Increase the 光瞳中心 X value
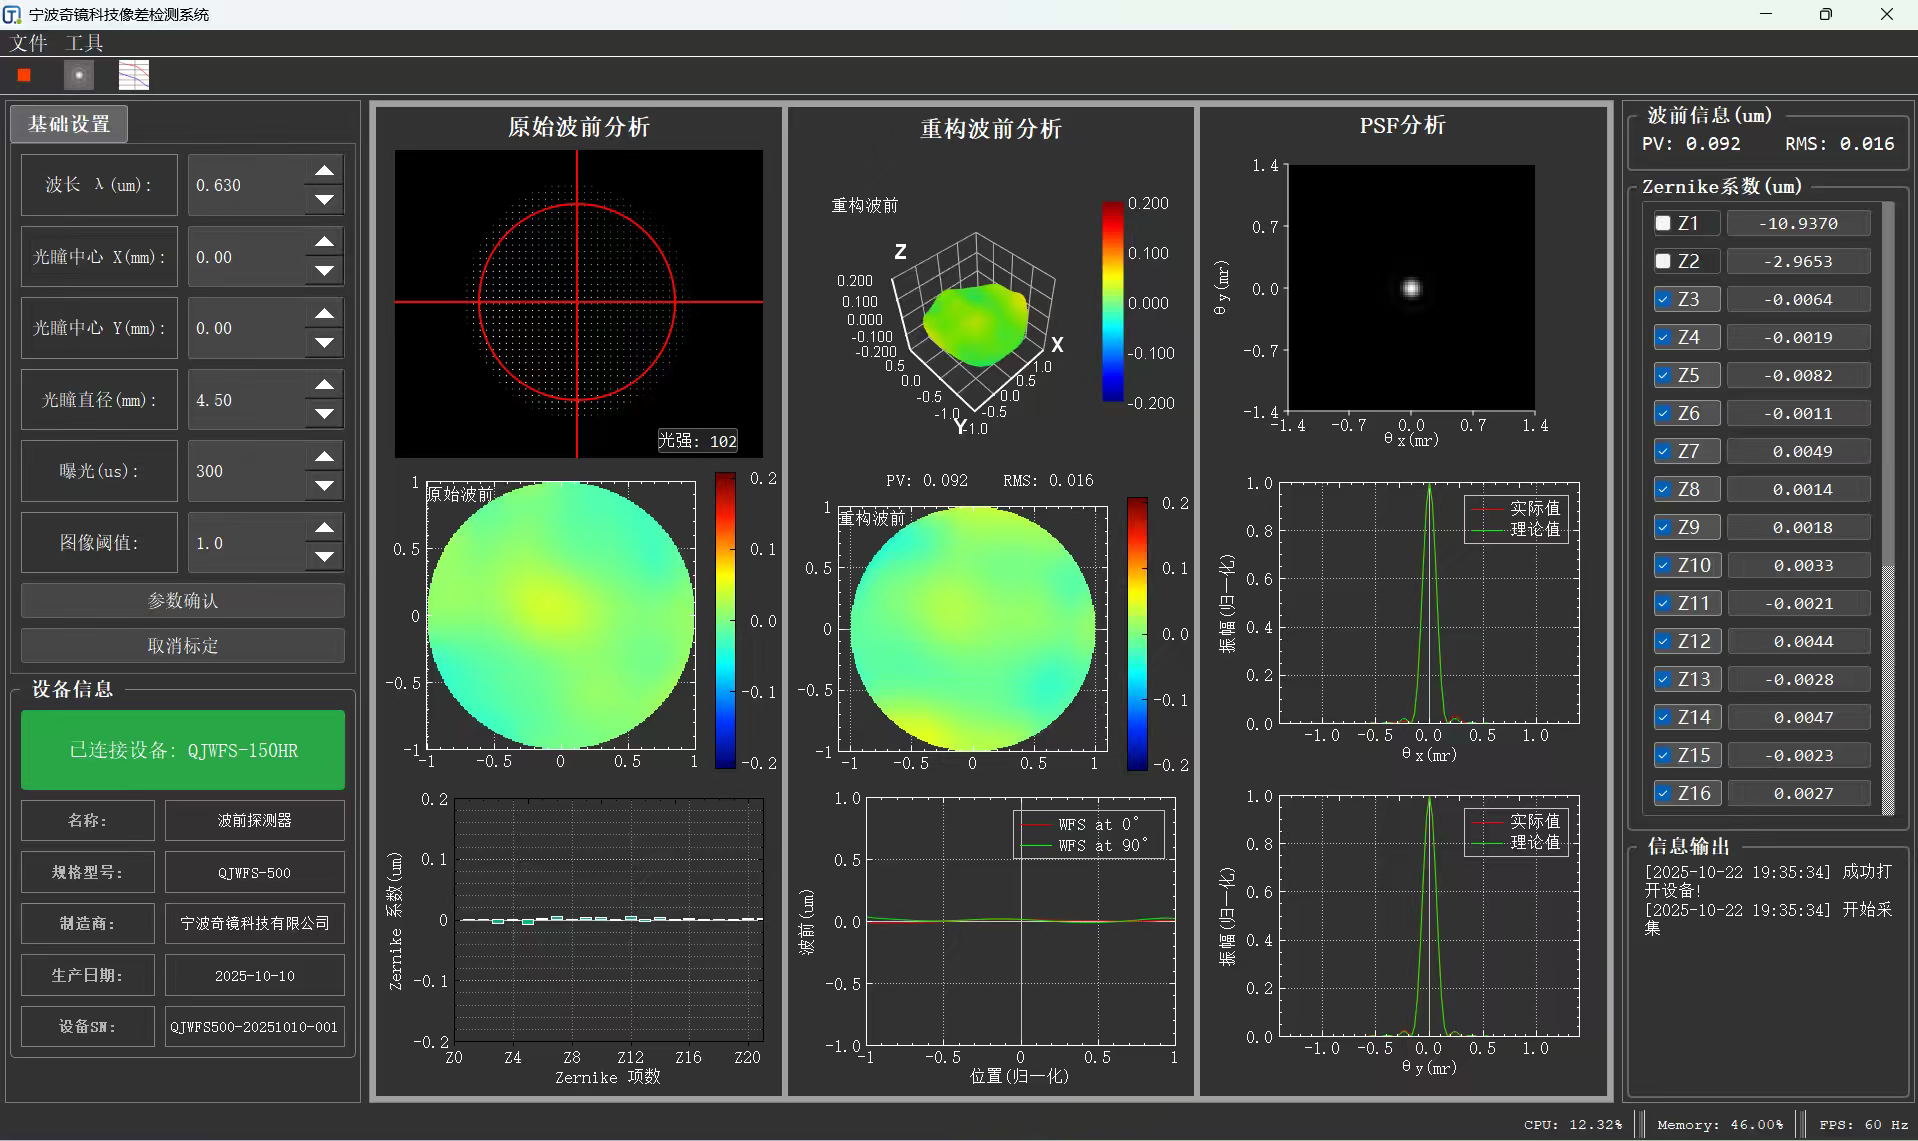 324,242
